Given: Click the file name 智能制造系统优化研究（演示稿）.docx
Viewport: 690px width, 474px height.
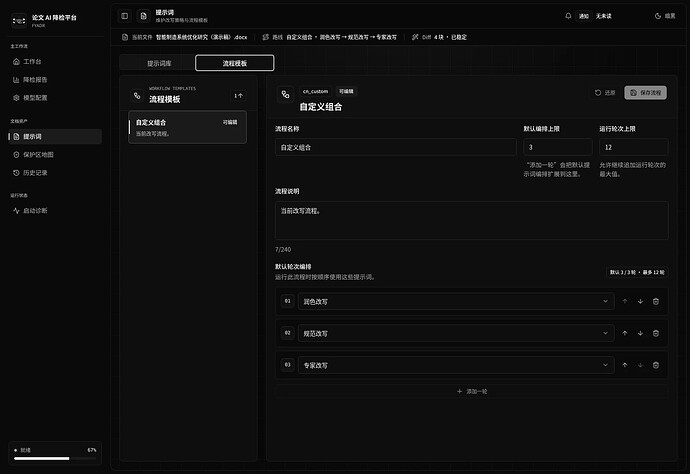Looking at the screenshot, I should click(202, 37).
